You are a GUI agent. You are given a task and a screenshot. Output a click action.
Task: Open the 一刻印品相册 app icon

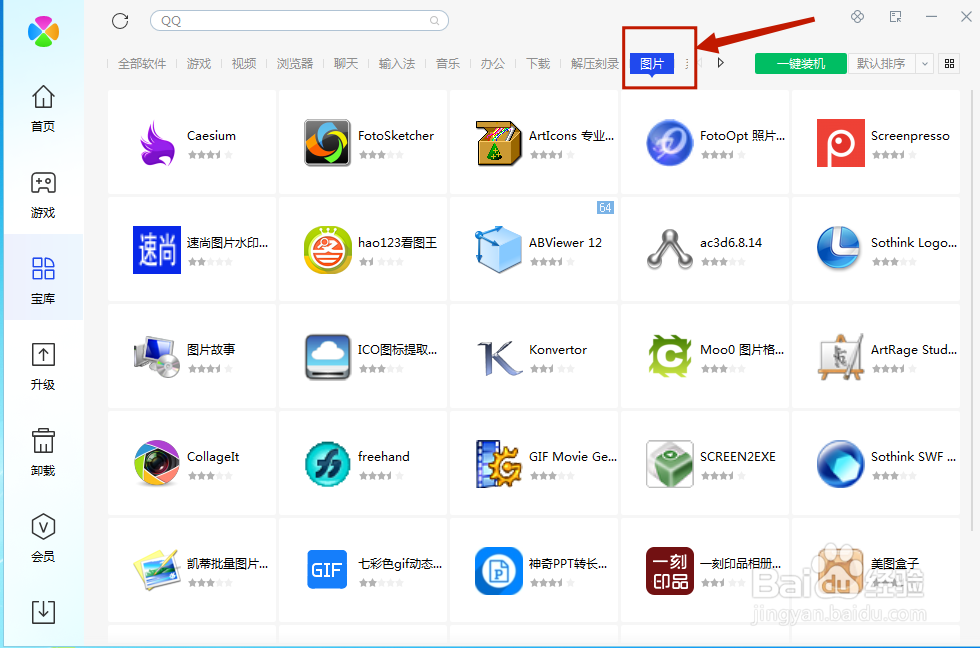pyautogui.click(x=669, y=571)
